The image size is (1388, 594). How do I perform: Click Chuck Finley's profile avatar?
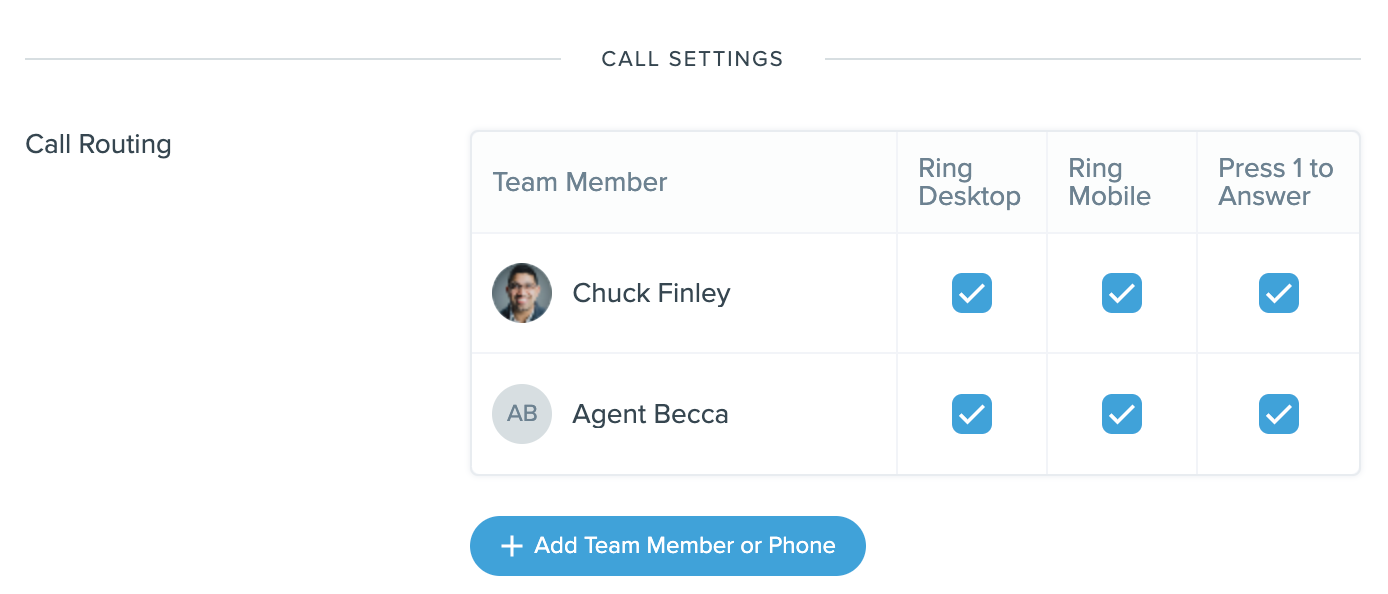coord(521,293)
